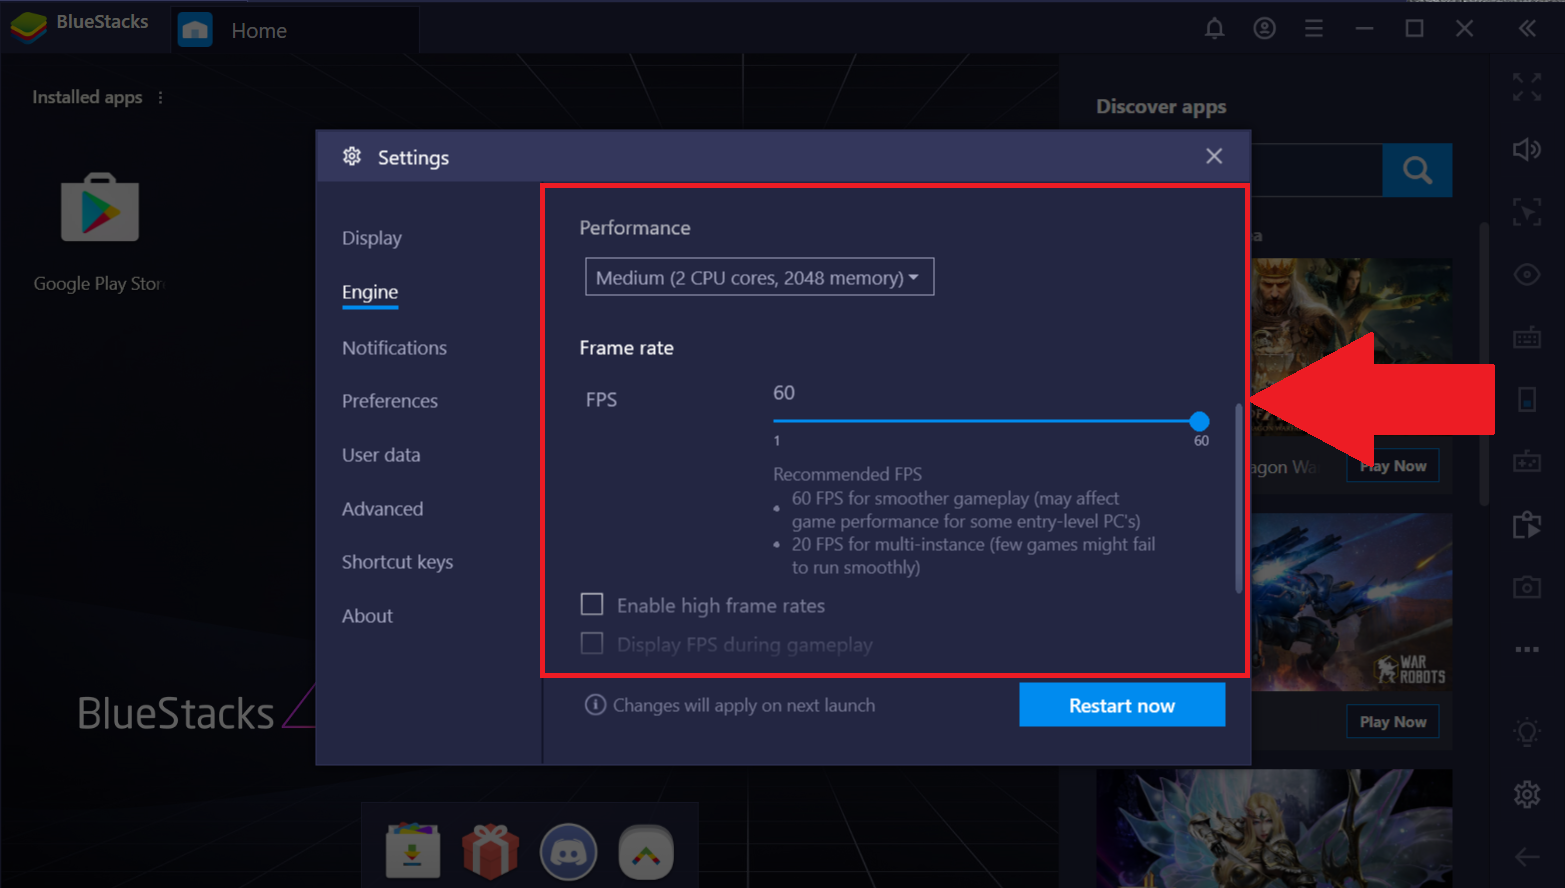Enable high frame rates checkbox
Viewport: 1565px width, 888px height.
pos(592,604)
